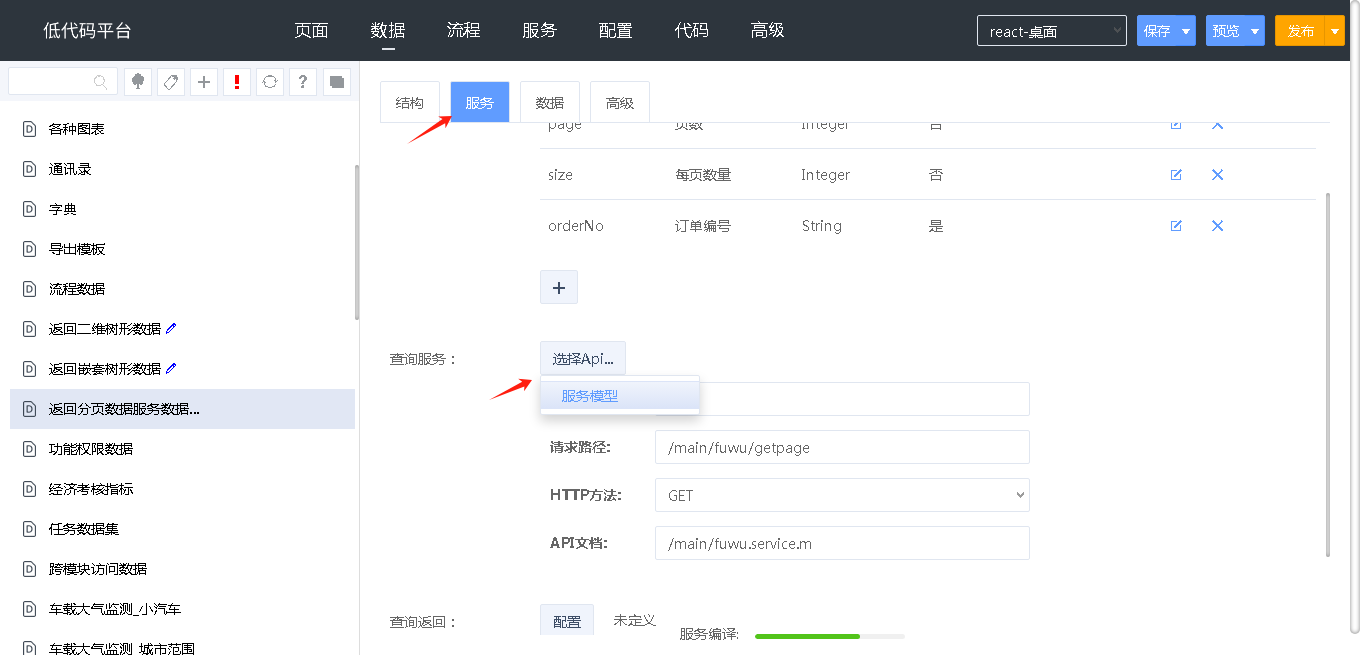Image resolution: width=1360 pixels, height=655 pixels.
Task: Open 代码 in the dark header menu
Action: click(x=691, y=31)
